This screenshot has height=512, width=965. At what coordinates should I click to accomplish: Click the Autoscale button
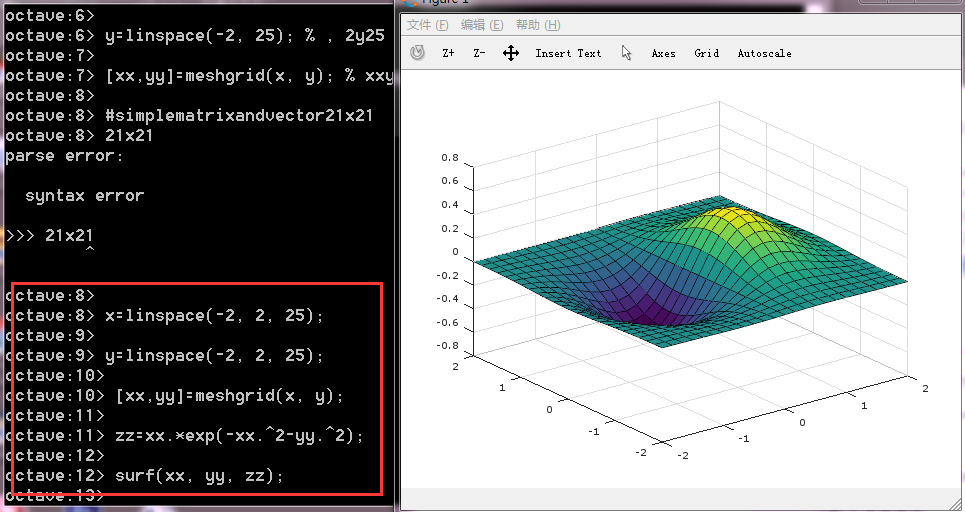pyautogui.click(x=764, y=54)
